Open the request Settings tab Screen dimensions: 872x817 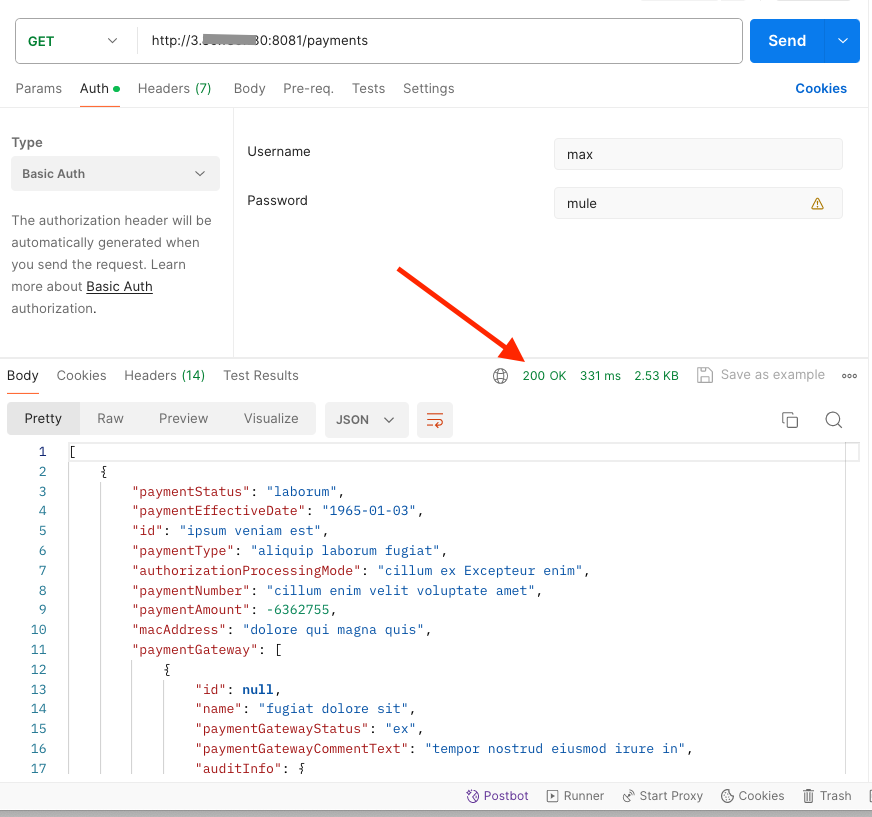(x=428, y=88)
